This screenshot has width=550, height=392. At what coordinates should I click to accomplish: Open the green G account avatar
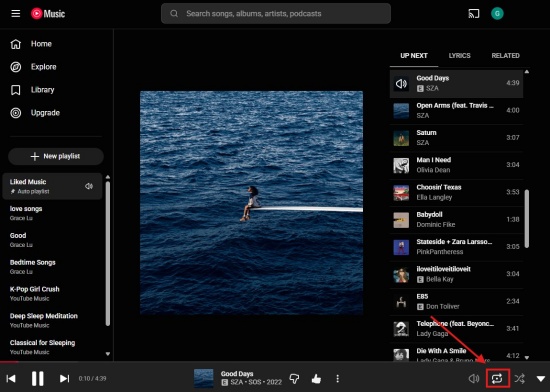click(x=497, y=14)
